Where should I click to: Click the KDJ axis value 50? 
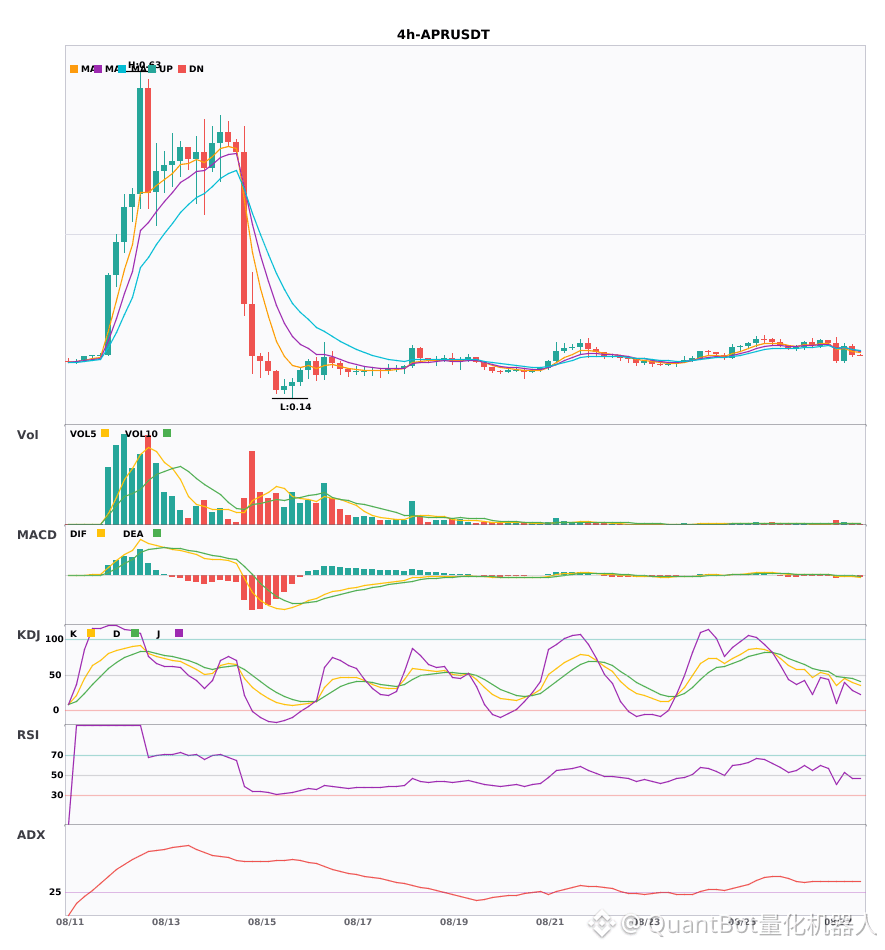pos(55,675)
